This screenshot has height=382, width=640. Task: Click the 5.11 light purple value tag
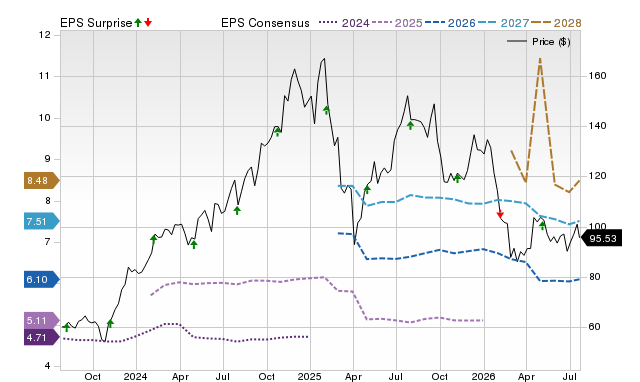click(x=42, y=320)
